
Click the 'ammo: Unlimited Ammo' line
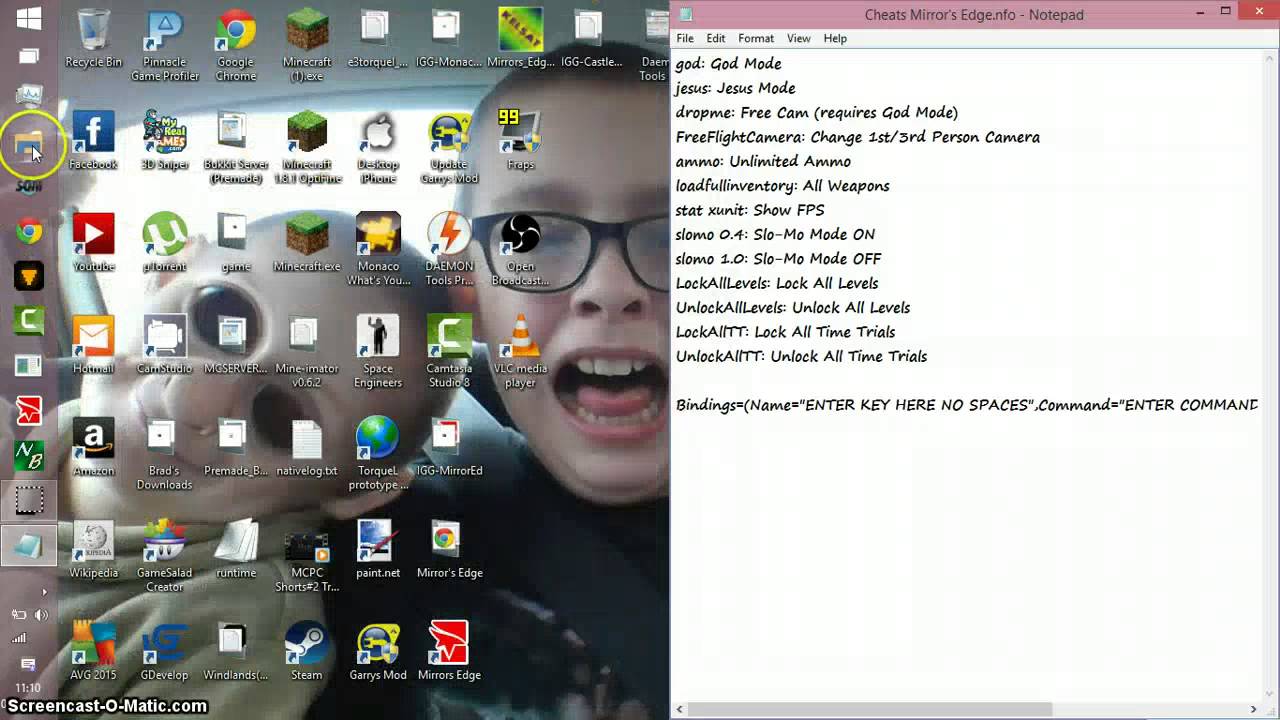(x=763, y=161)
